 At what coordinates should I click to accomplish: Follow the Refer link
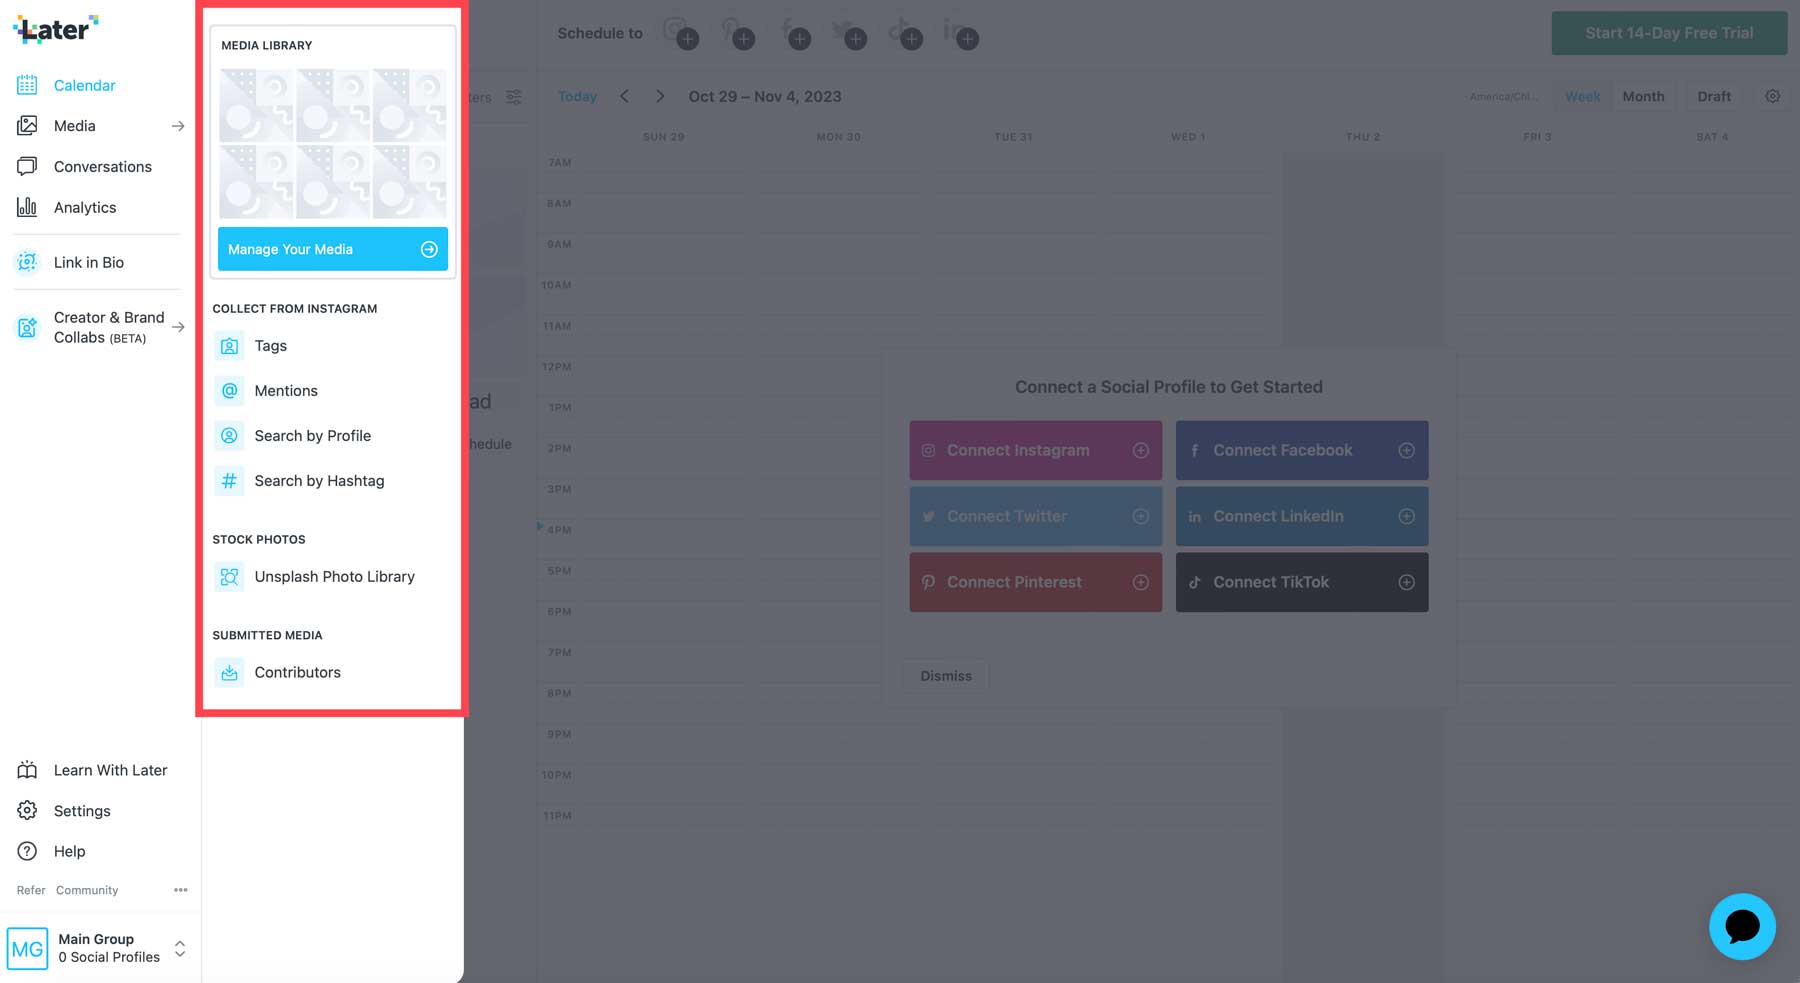[x=31, y=890]
